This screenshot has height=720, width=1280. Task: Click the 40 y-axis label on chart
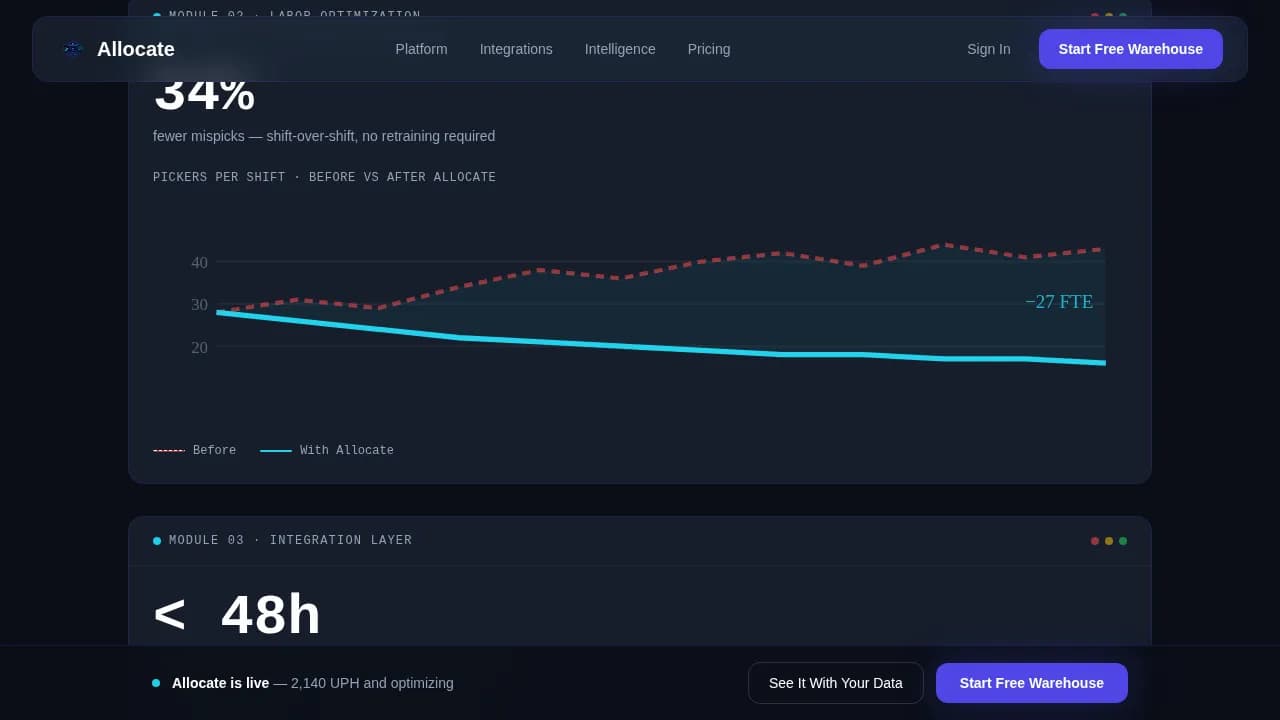(x=200, y=263)
